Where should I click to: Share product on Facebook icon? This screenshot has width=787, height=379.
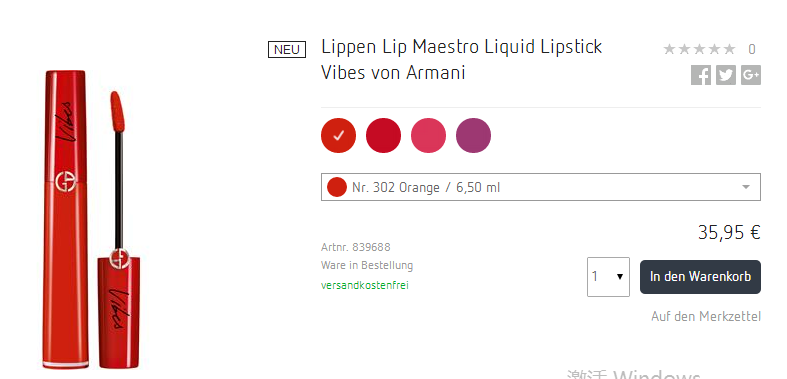click(x=701, y=75)
